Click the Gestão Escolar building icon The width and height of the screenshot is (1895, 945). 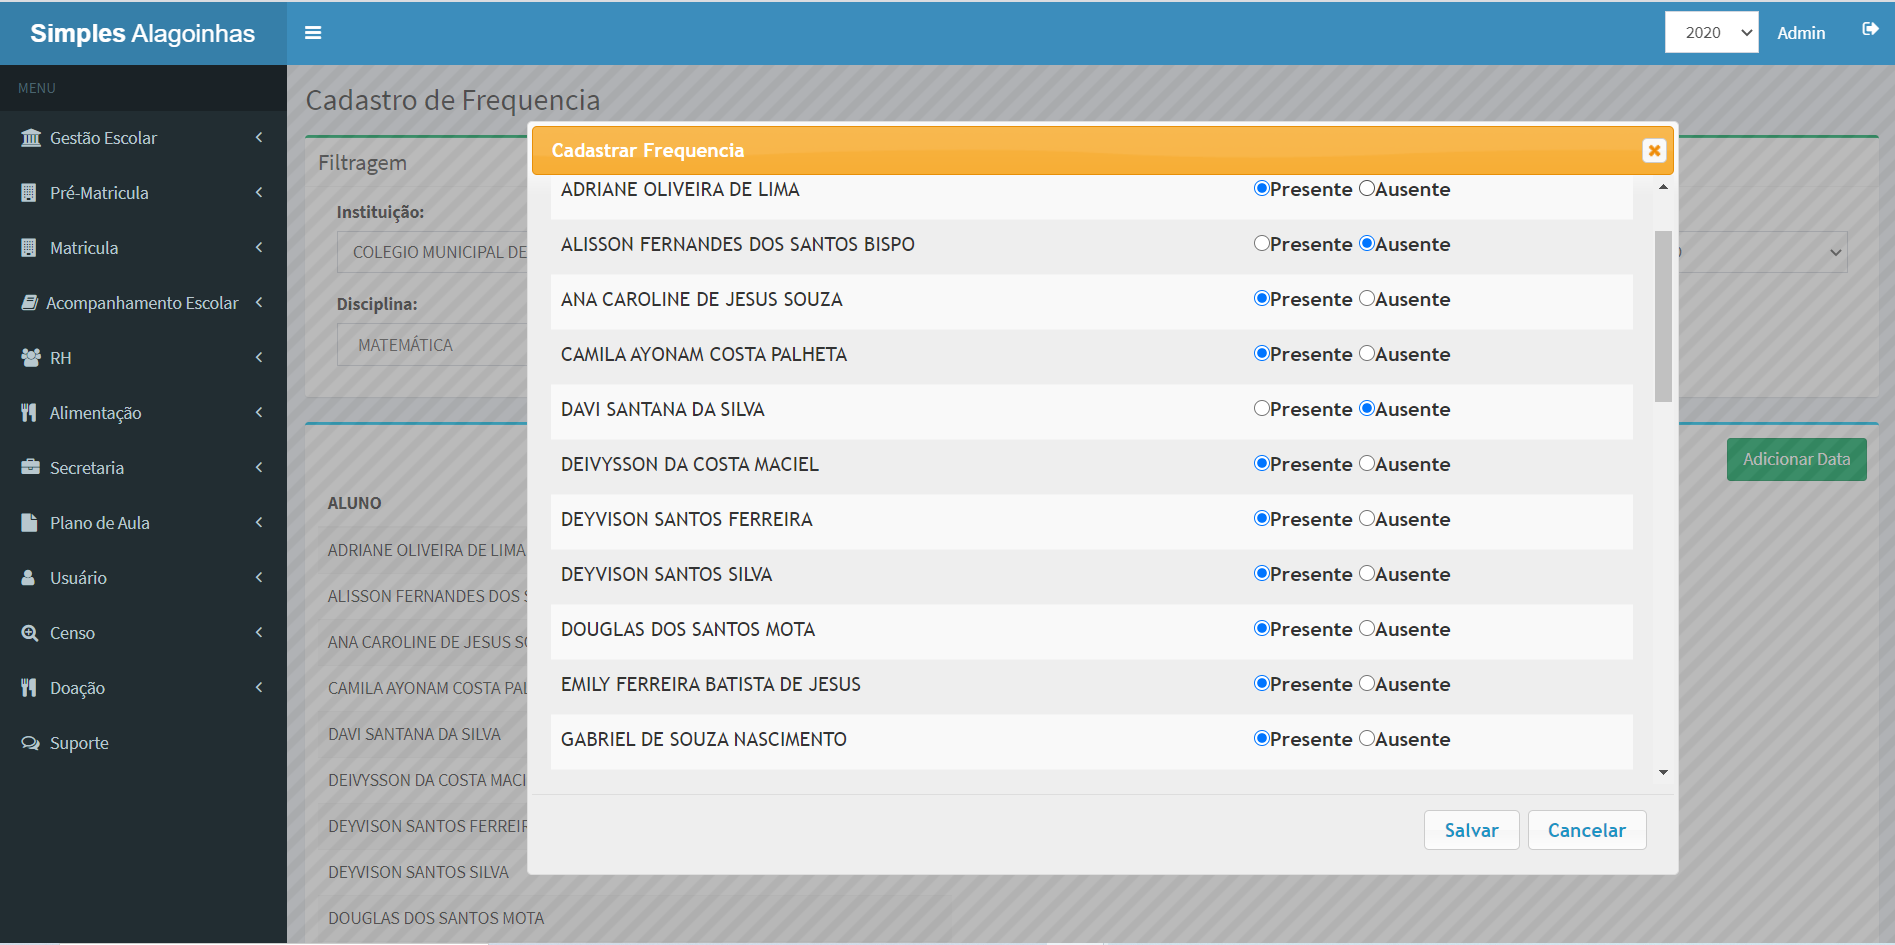click(x=31, y=138)
